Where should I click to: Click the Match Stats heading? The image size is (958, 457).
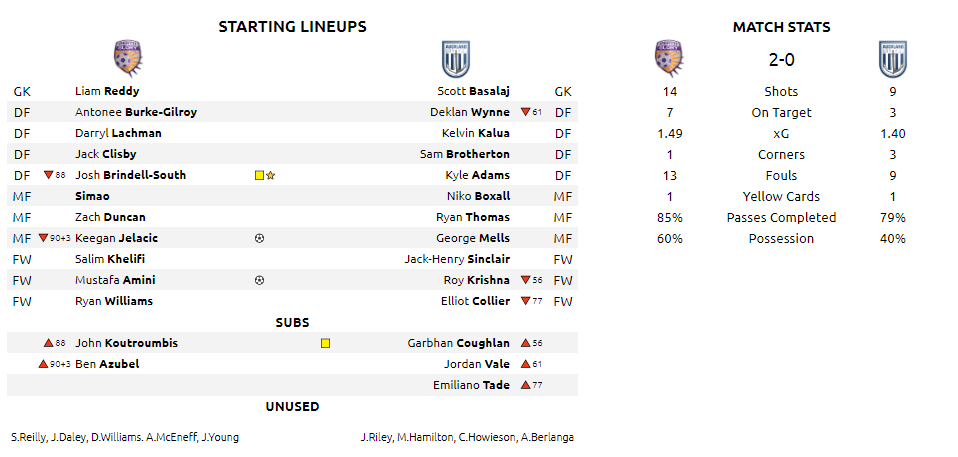click(x=781, y=27)
